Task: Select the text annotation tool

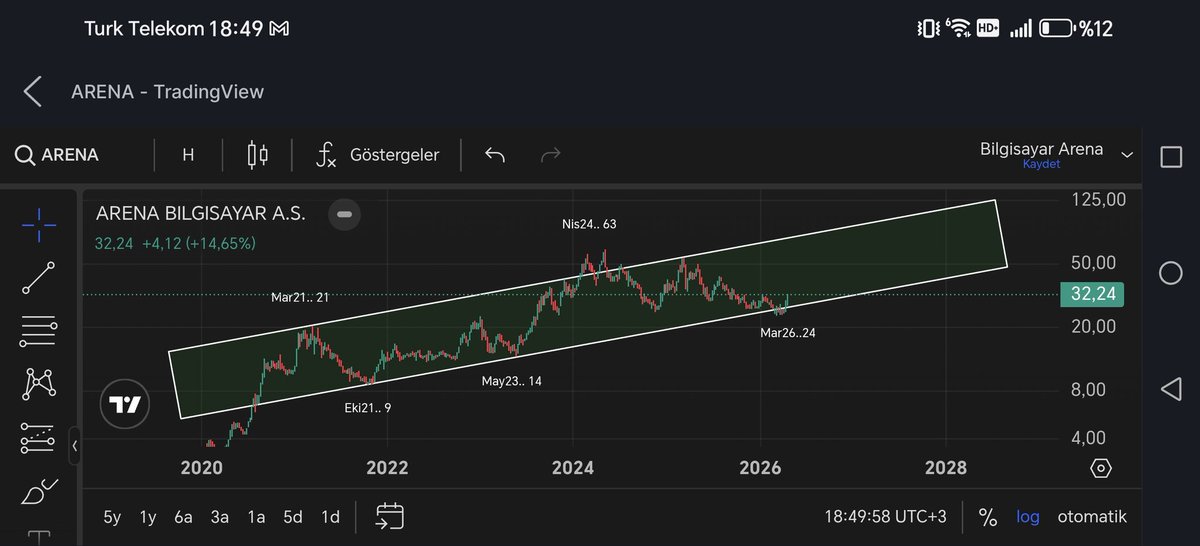Action: pyautogui.click(x=38, y=538)
